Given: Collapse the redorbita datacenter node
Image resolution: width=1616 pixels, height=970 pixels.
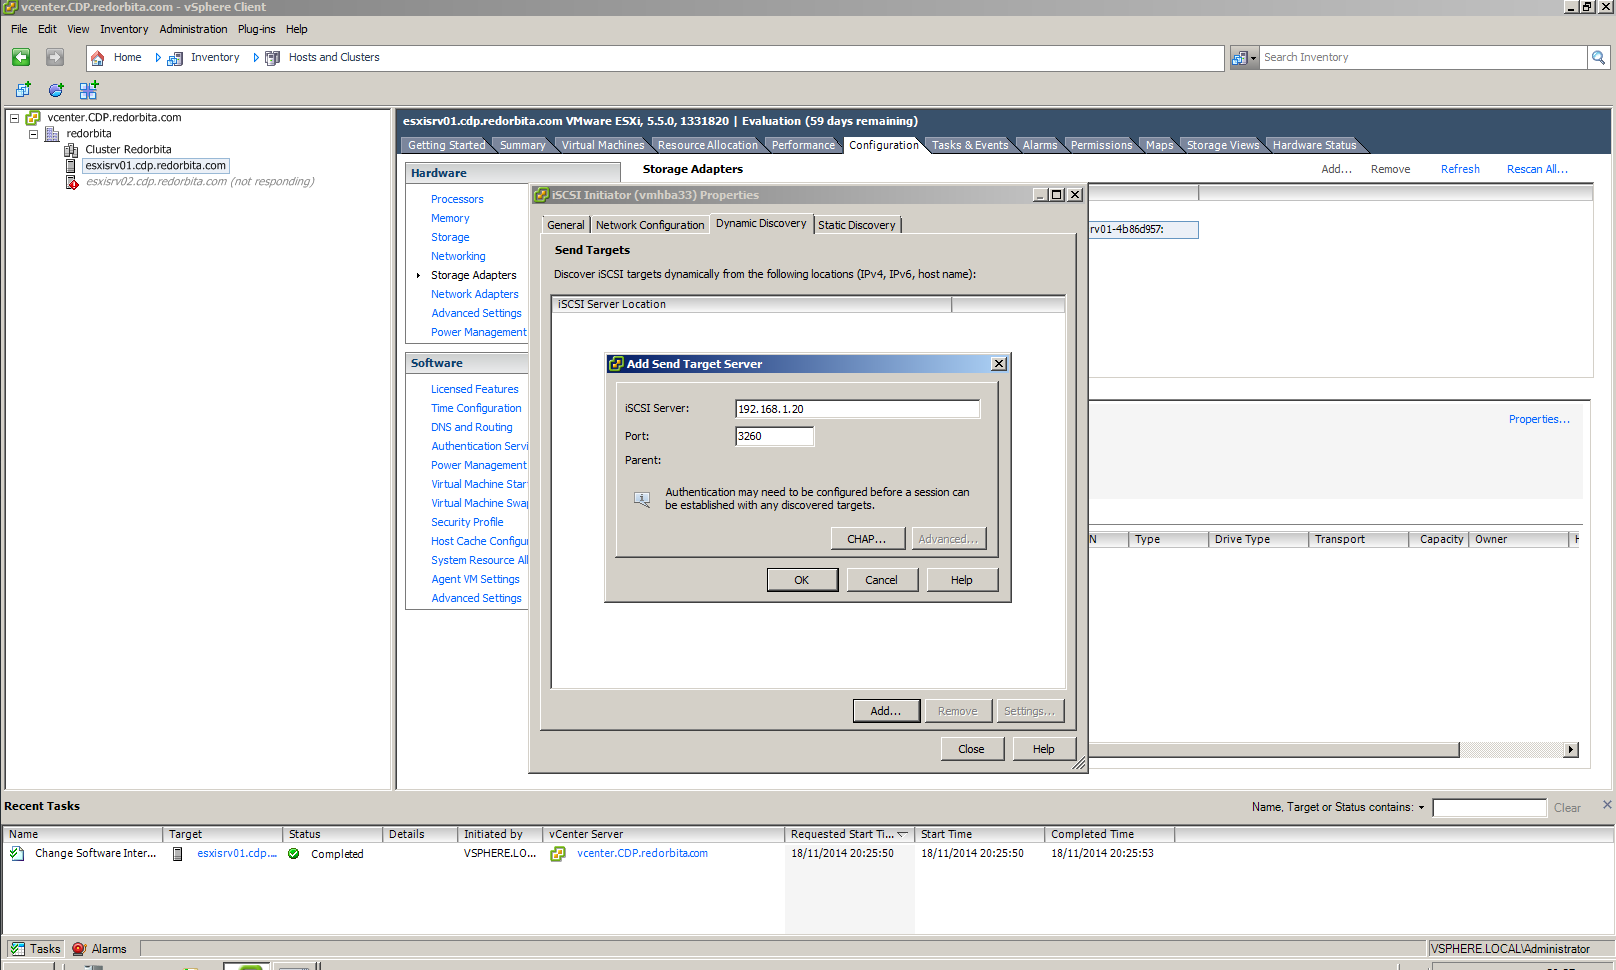Looking at the screenshot, I should tap(33, 134).
